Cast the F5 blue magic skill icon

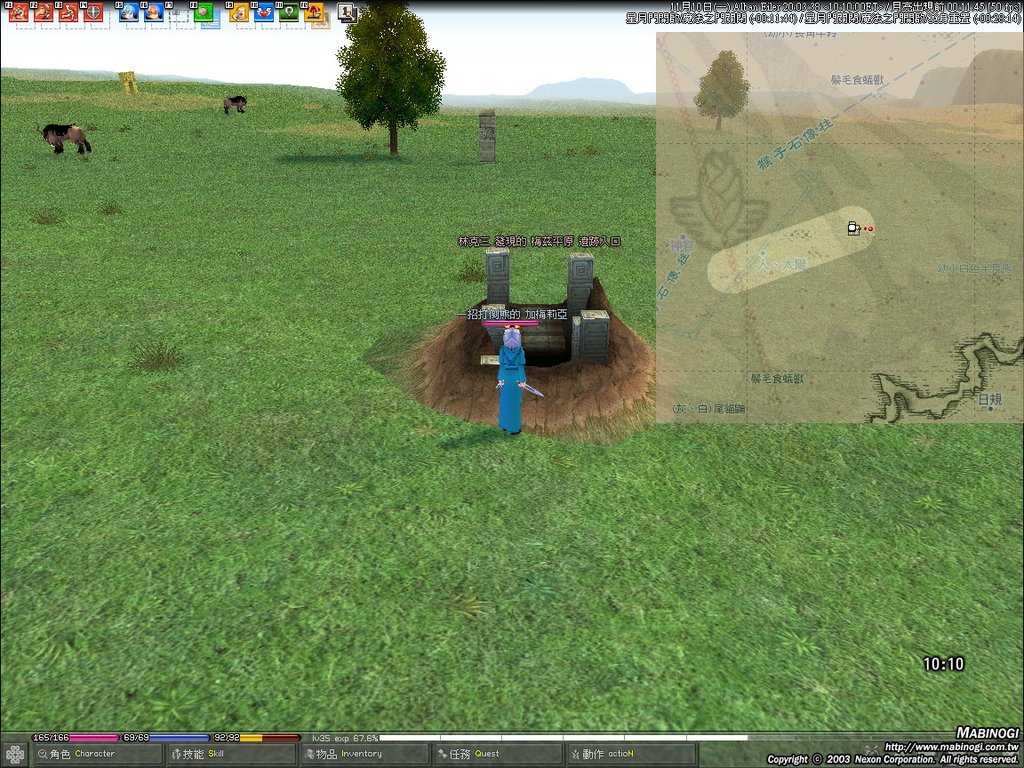pyautogui.click(x=129, y=12)
